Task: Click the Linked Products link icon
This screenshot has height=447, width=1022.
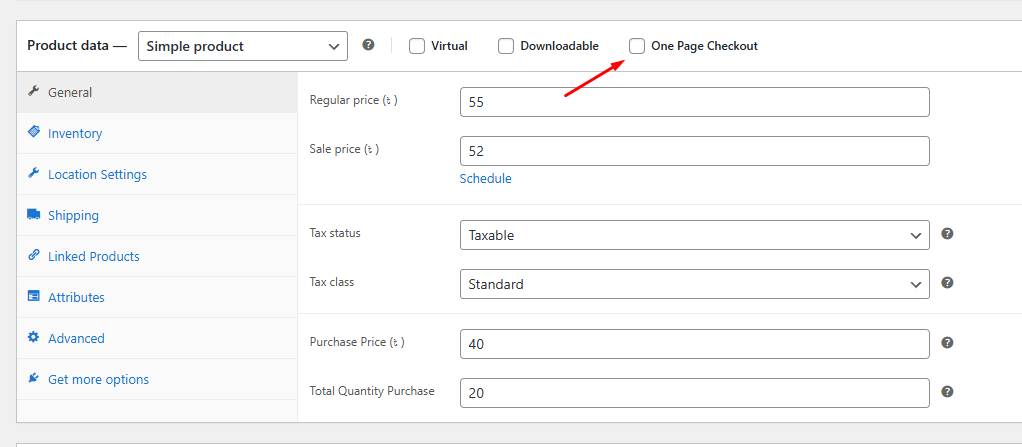Action: pyautogui.click(x=33, y=255)
